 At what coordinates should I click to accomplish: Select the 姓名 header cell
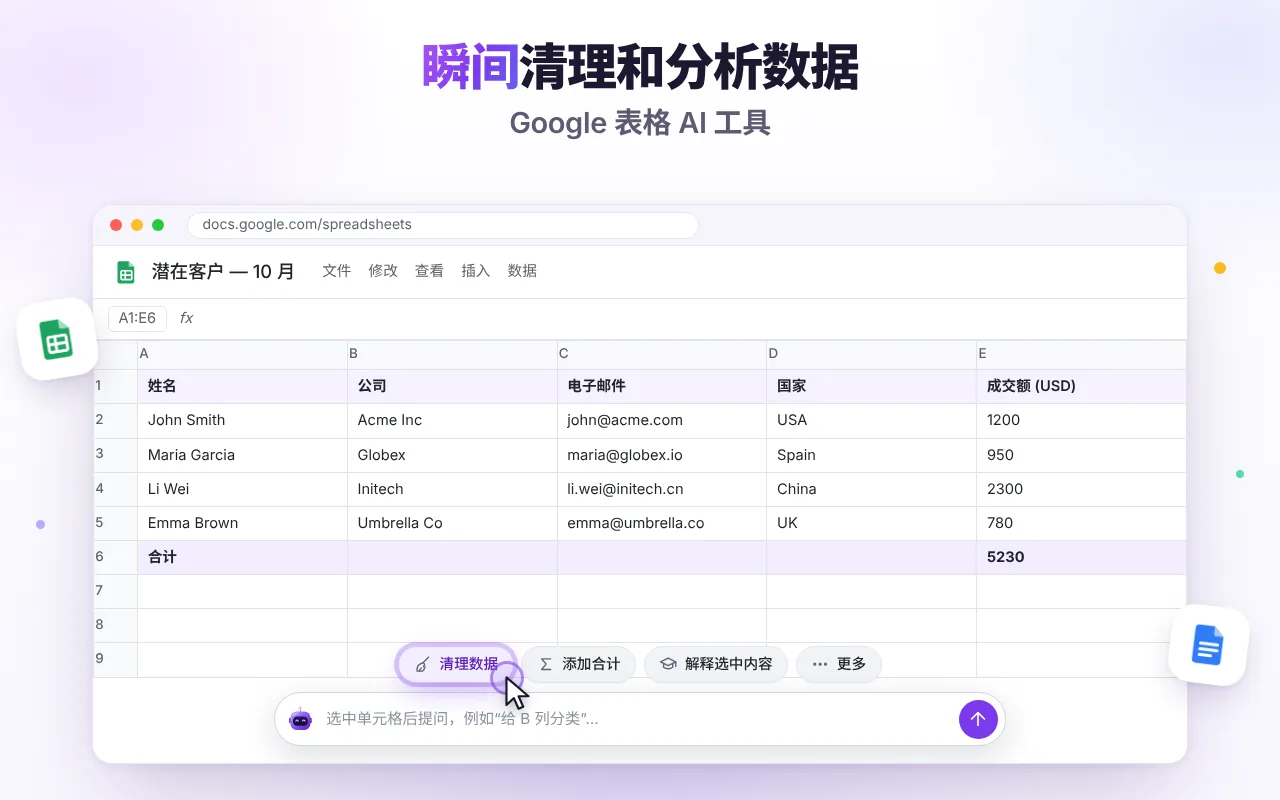click(242, 386)
